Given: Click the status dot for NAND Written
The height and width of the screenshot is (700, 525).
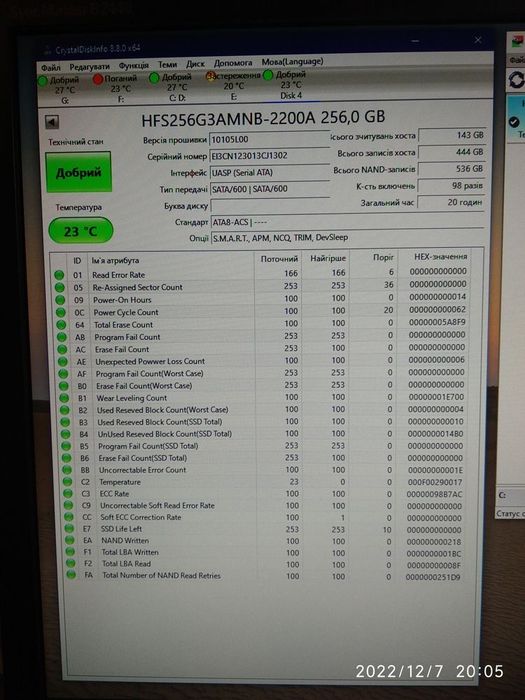Looking at the screenshot, I should [x=70, y=540].
